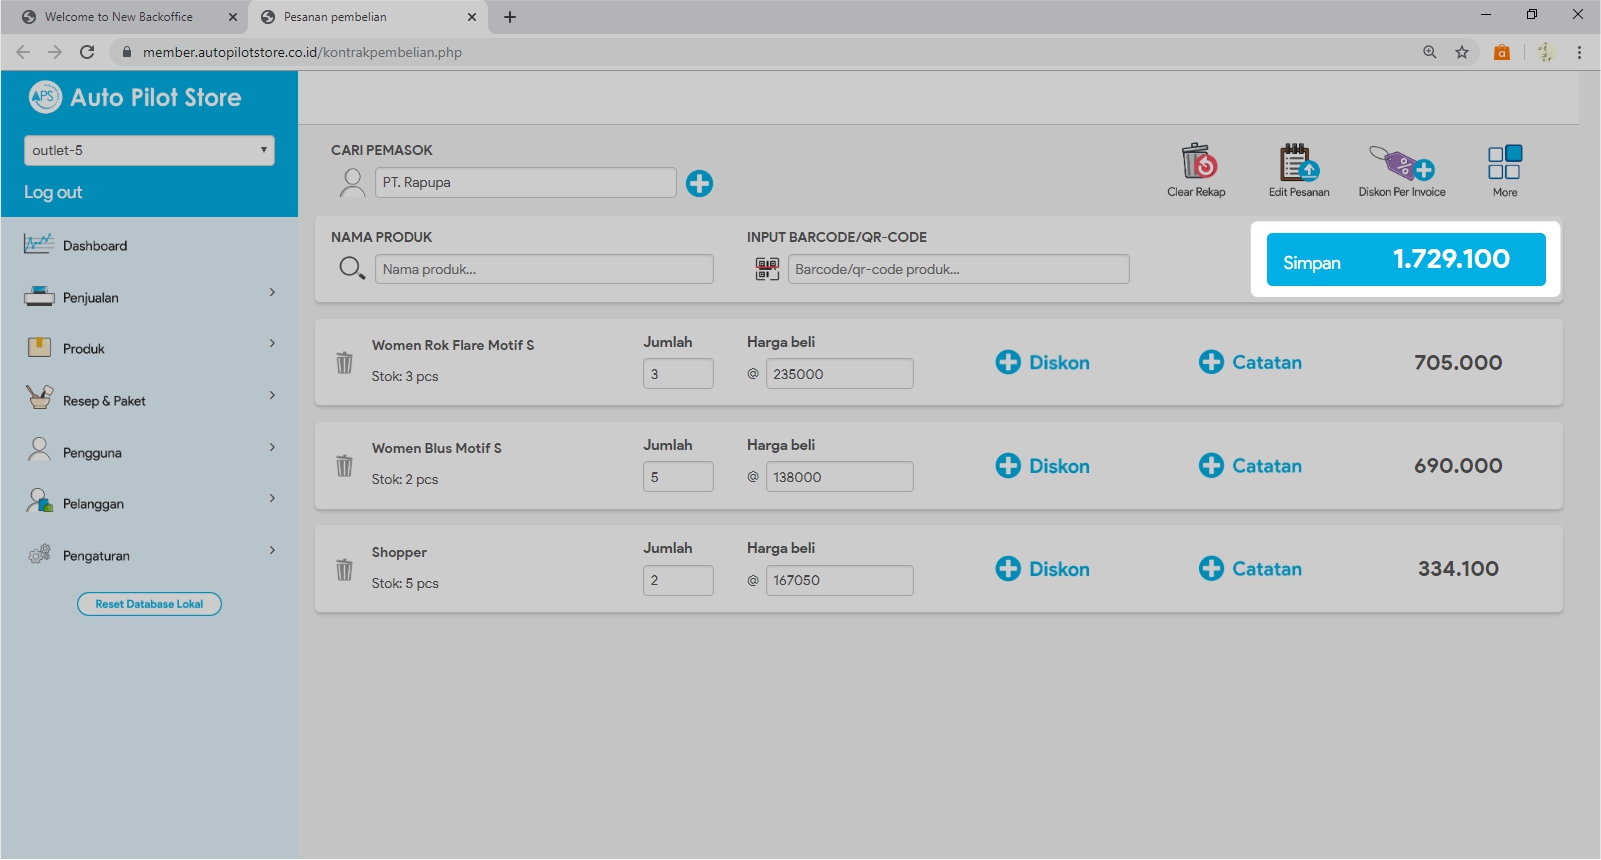Expand the Penjualan sidebar menu
Viewport: 1601px width, 860px height.
click(x=149, y=297)
